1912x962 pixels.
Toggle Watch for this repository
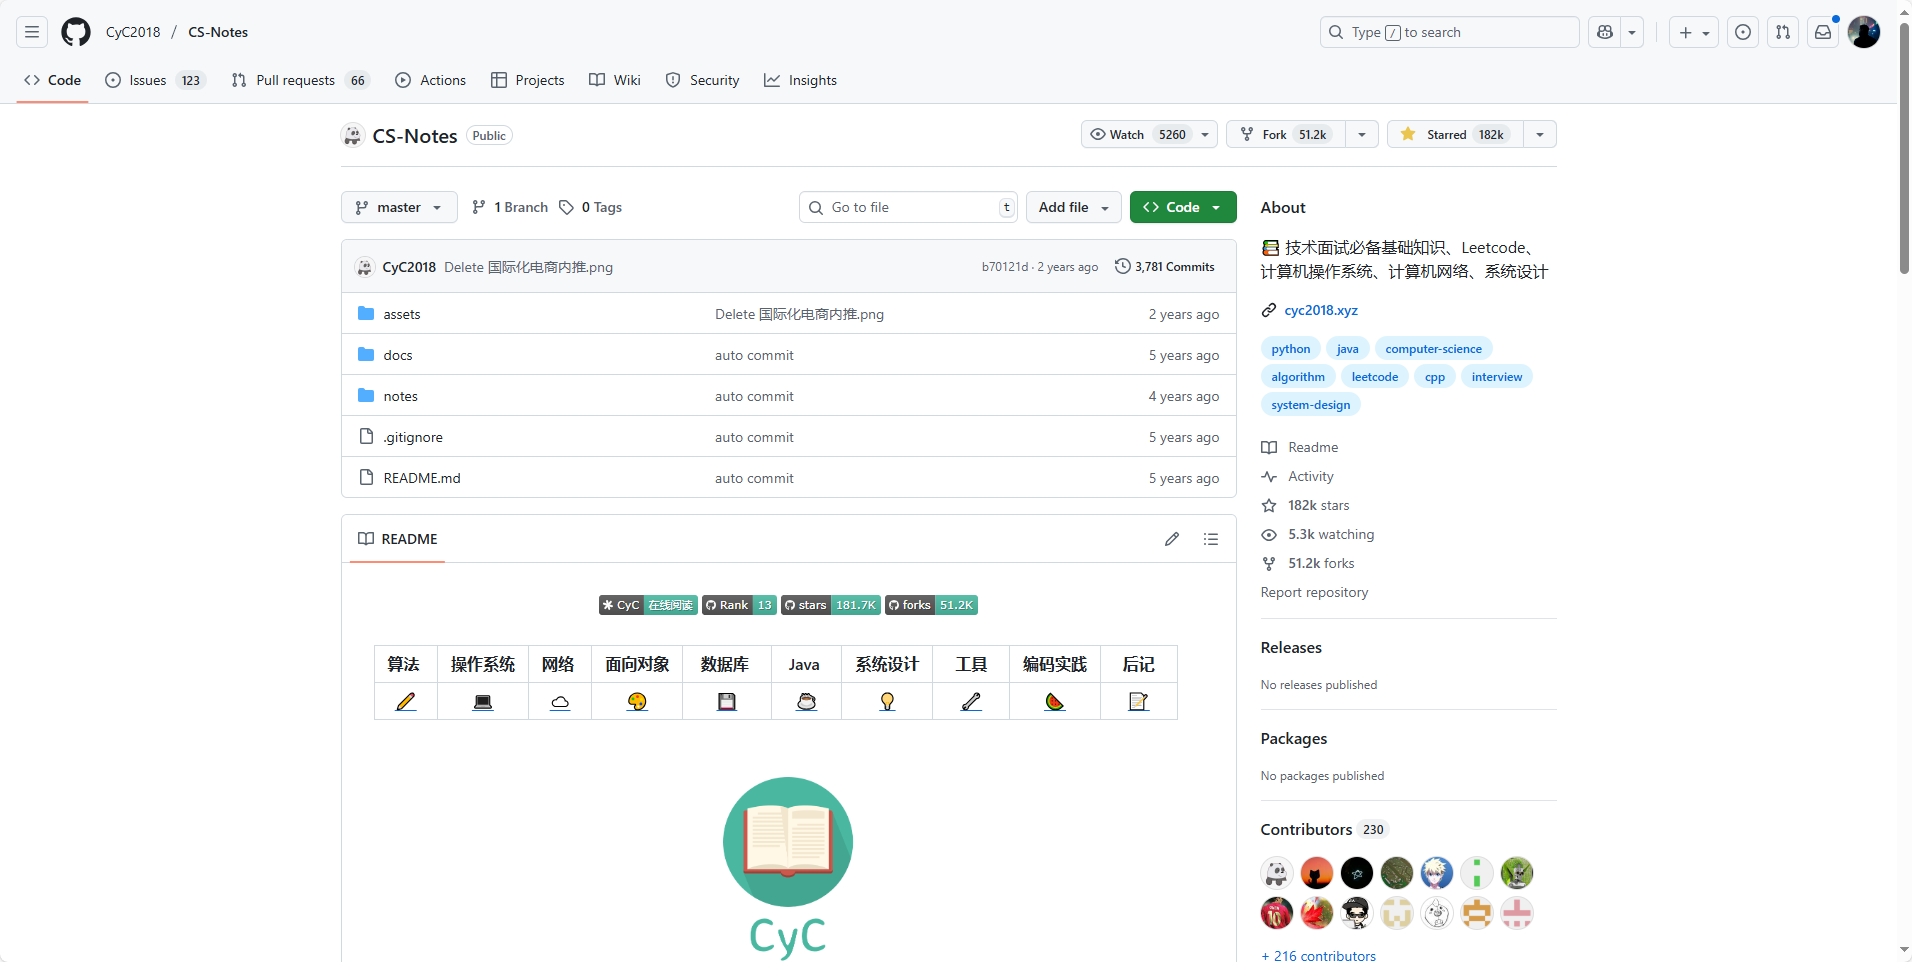(1138, 134)
